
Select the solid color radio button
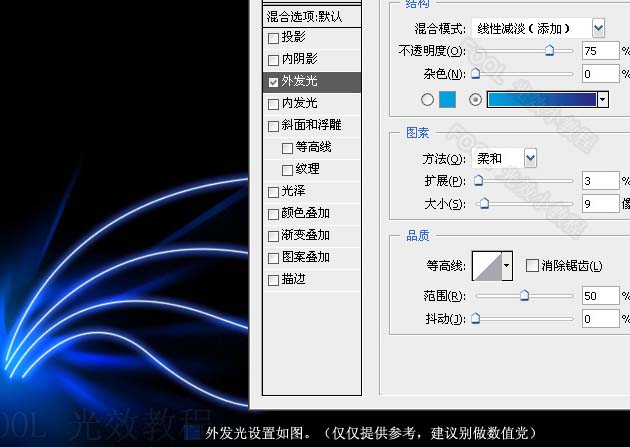point(427,100)
